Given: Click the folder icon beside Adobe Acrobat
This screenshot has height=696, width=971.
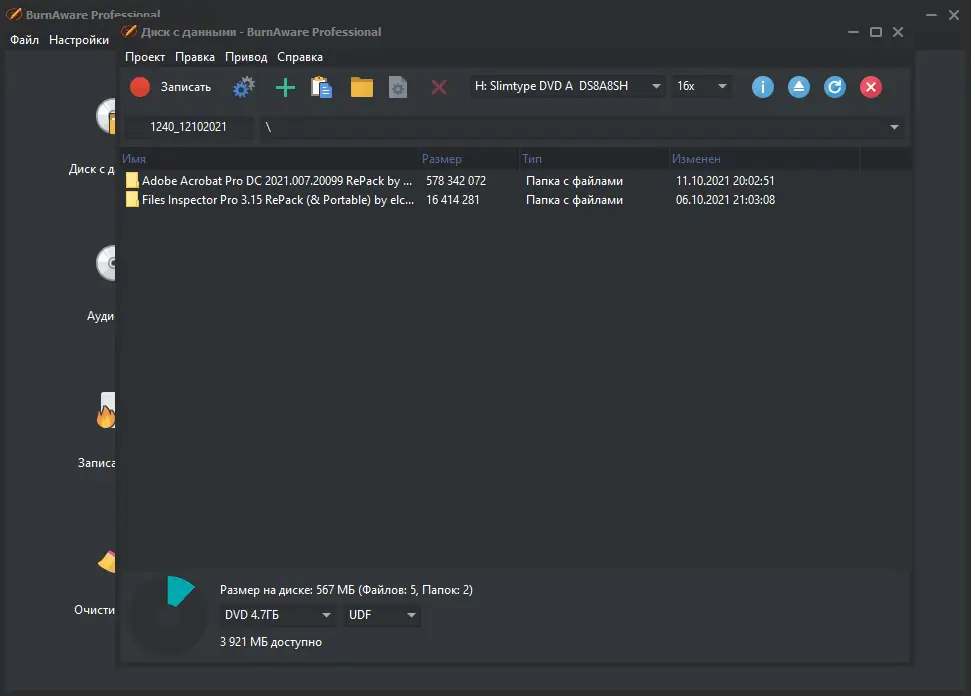Looking at the screenshot, I should [132, 180].
